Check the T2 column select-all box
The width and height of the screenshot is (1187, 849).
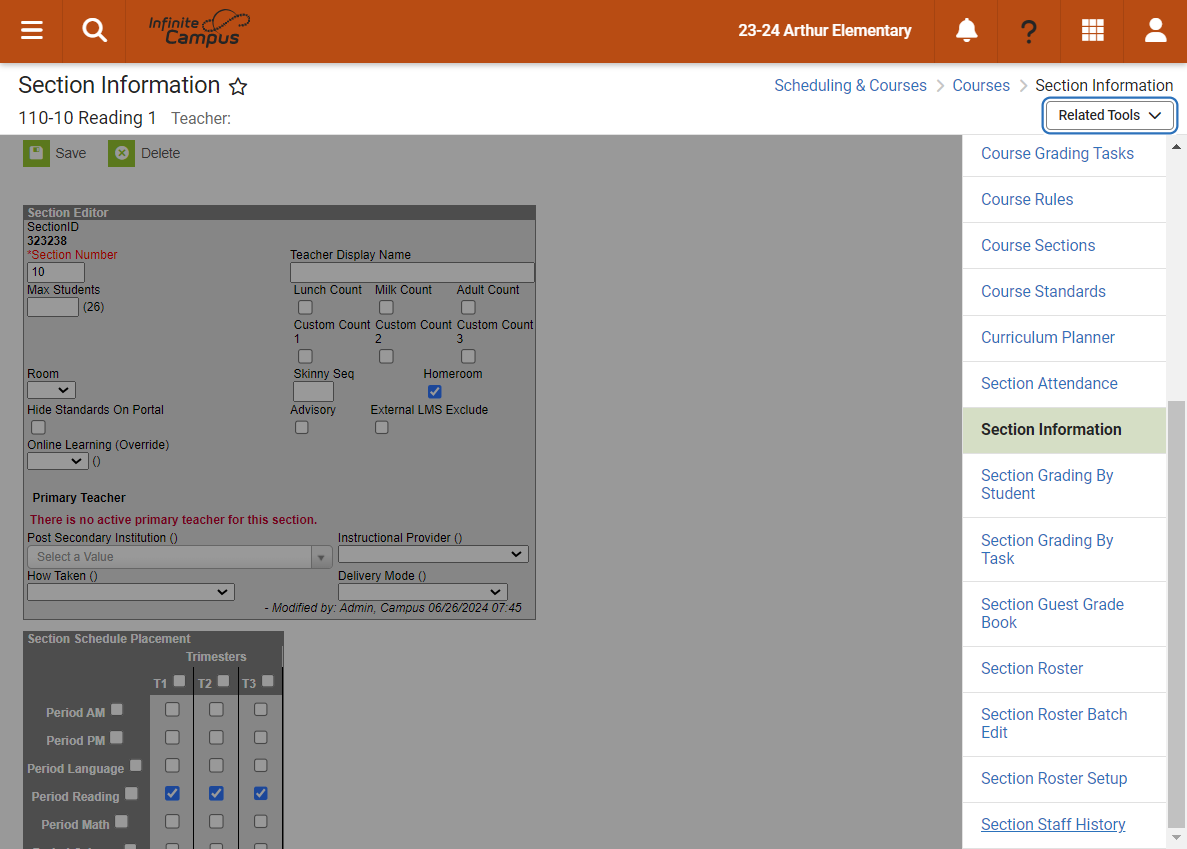click(223, 681)
